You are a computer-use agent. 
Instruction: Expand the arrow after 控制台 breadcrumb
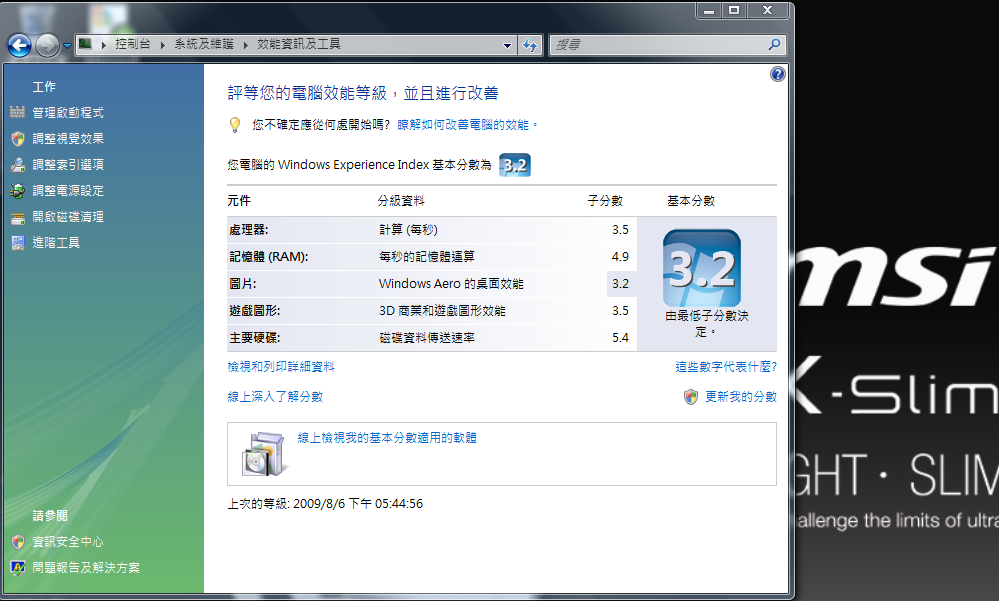164,45
